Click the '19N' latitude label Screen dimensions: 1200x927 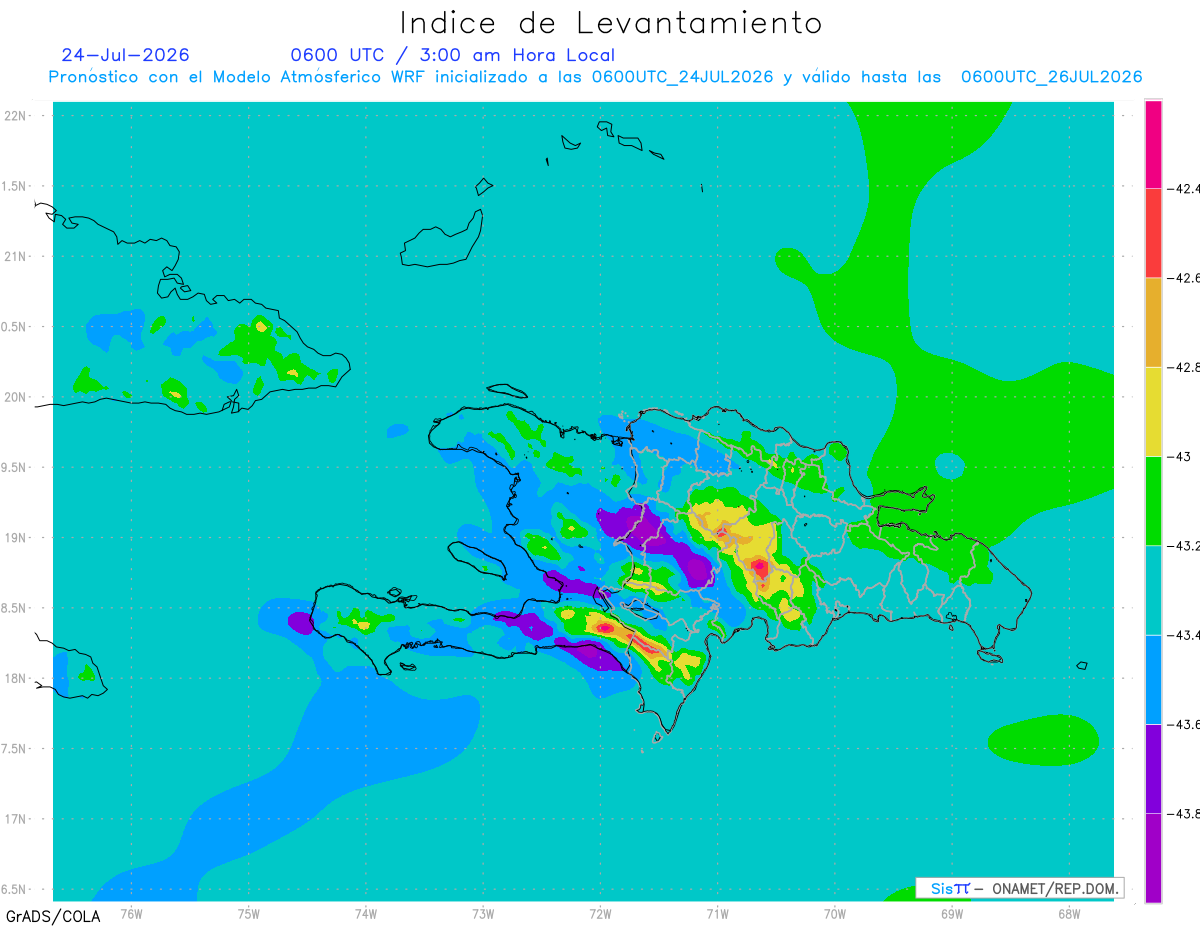[16, 537]
